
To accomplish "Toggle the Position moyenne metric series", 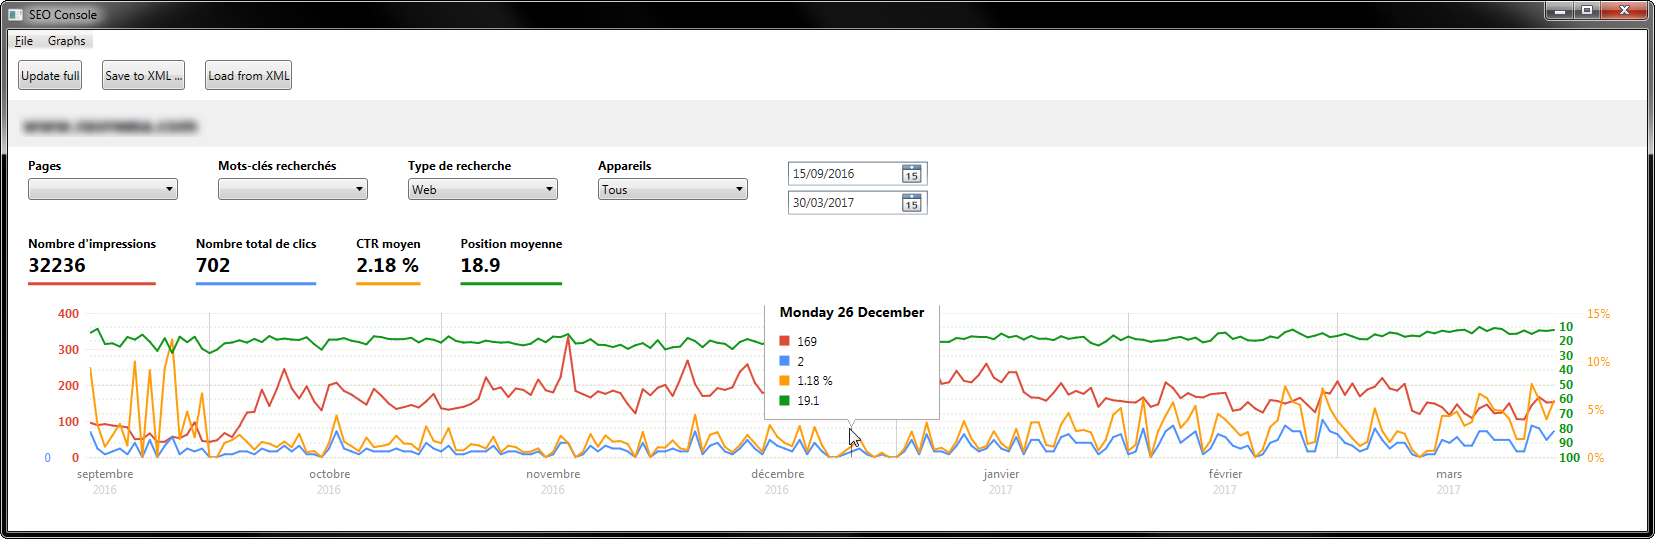I will pyautogui.click(x=510, y=257).
